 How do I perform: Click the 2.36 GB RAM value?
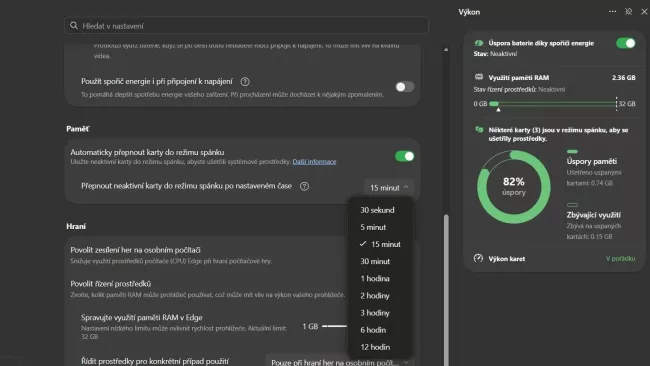coord(623,78)
